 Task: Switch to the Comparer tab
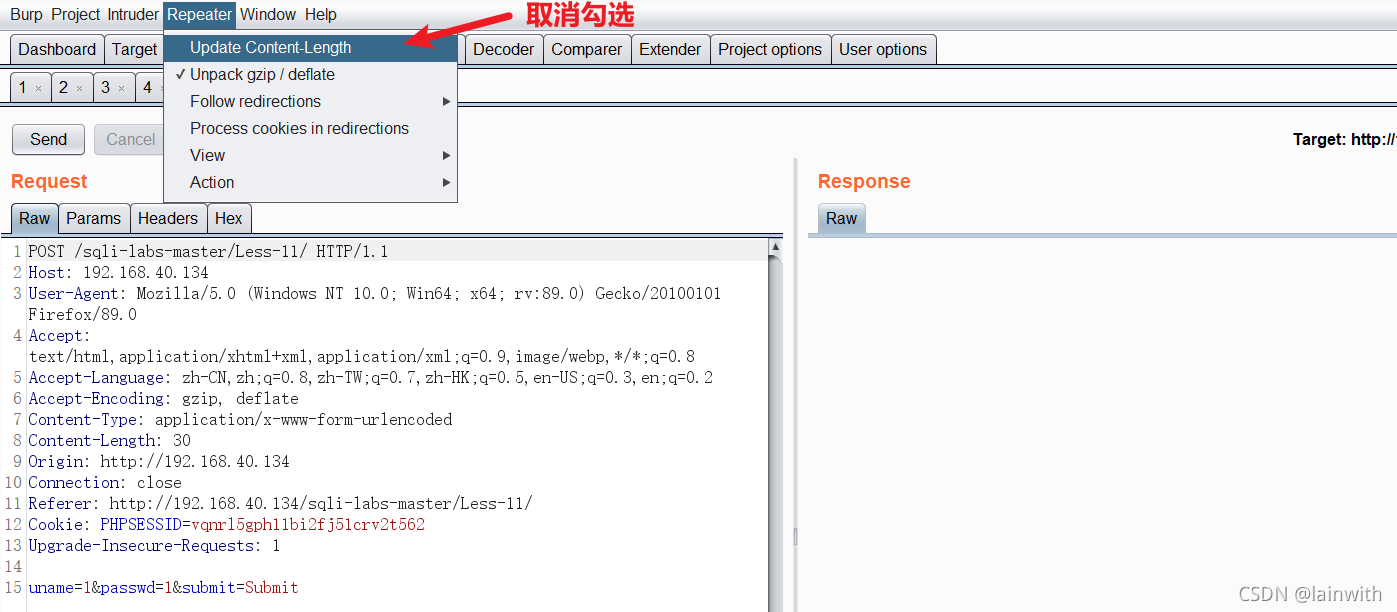click(x=587, y=50)
